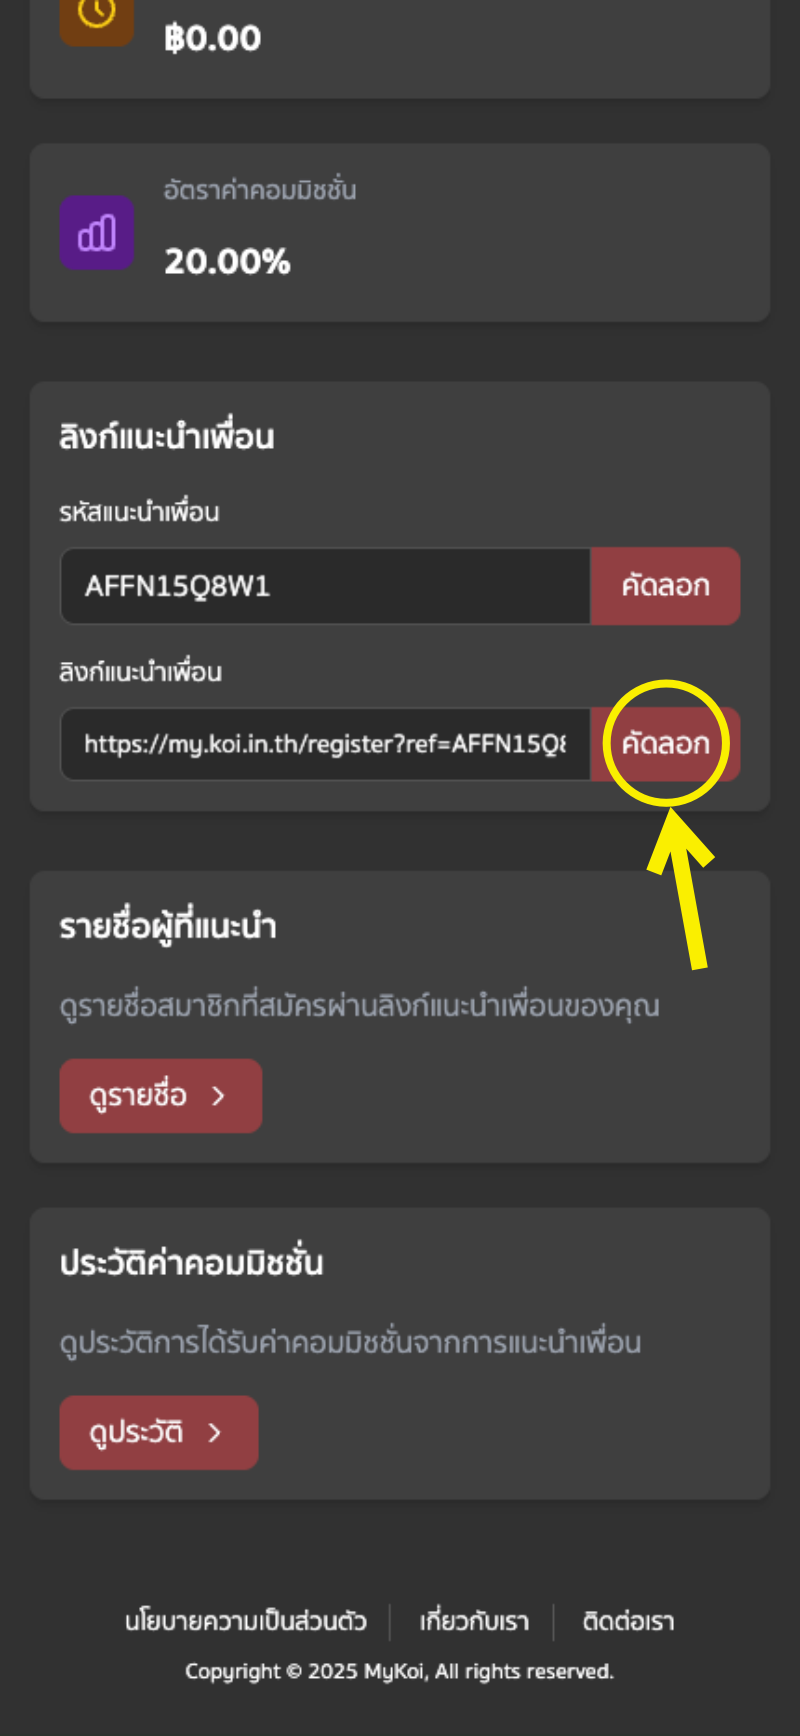Screen dimensions: 800x1736
Task: Click the chevron arrow on ดูรายชื่อ
Action: click(x=219, y=1096)
